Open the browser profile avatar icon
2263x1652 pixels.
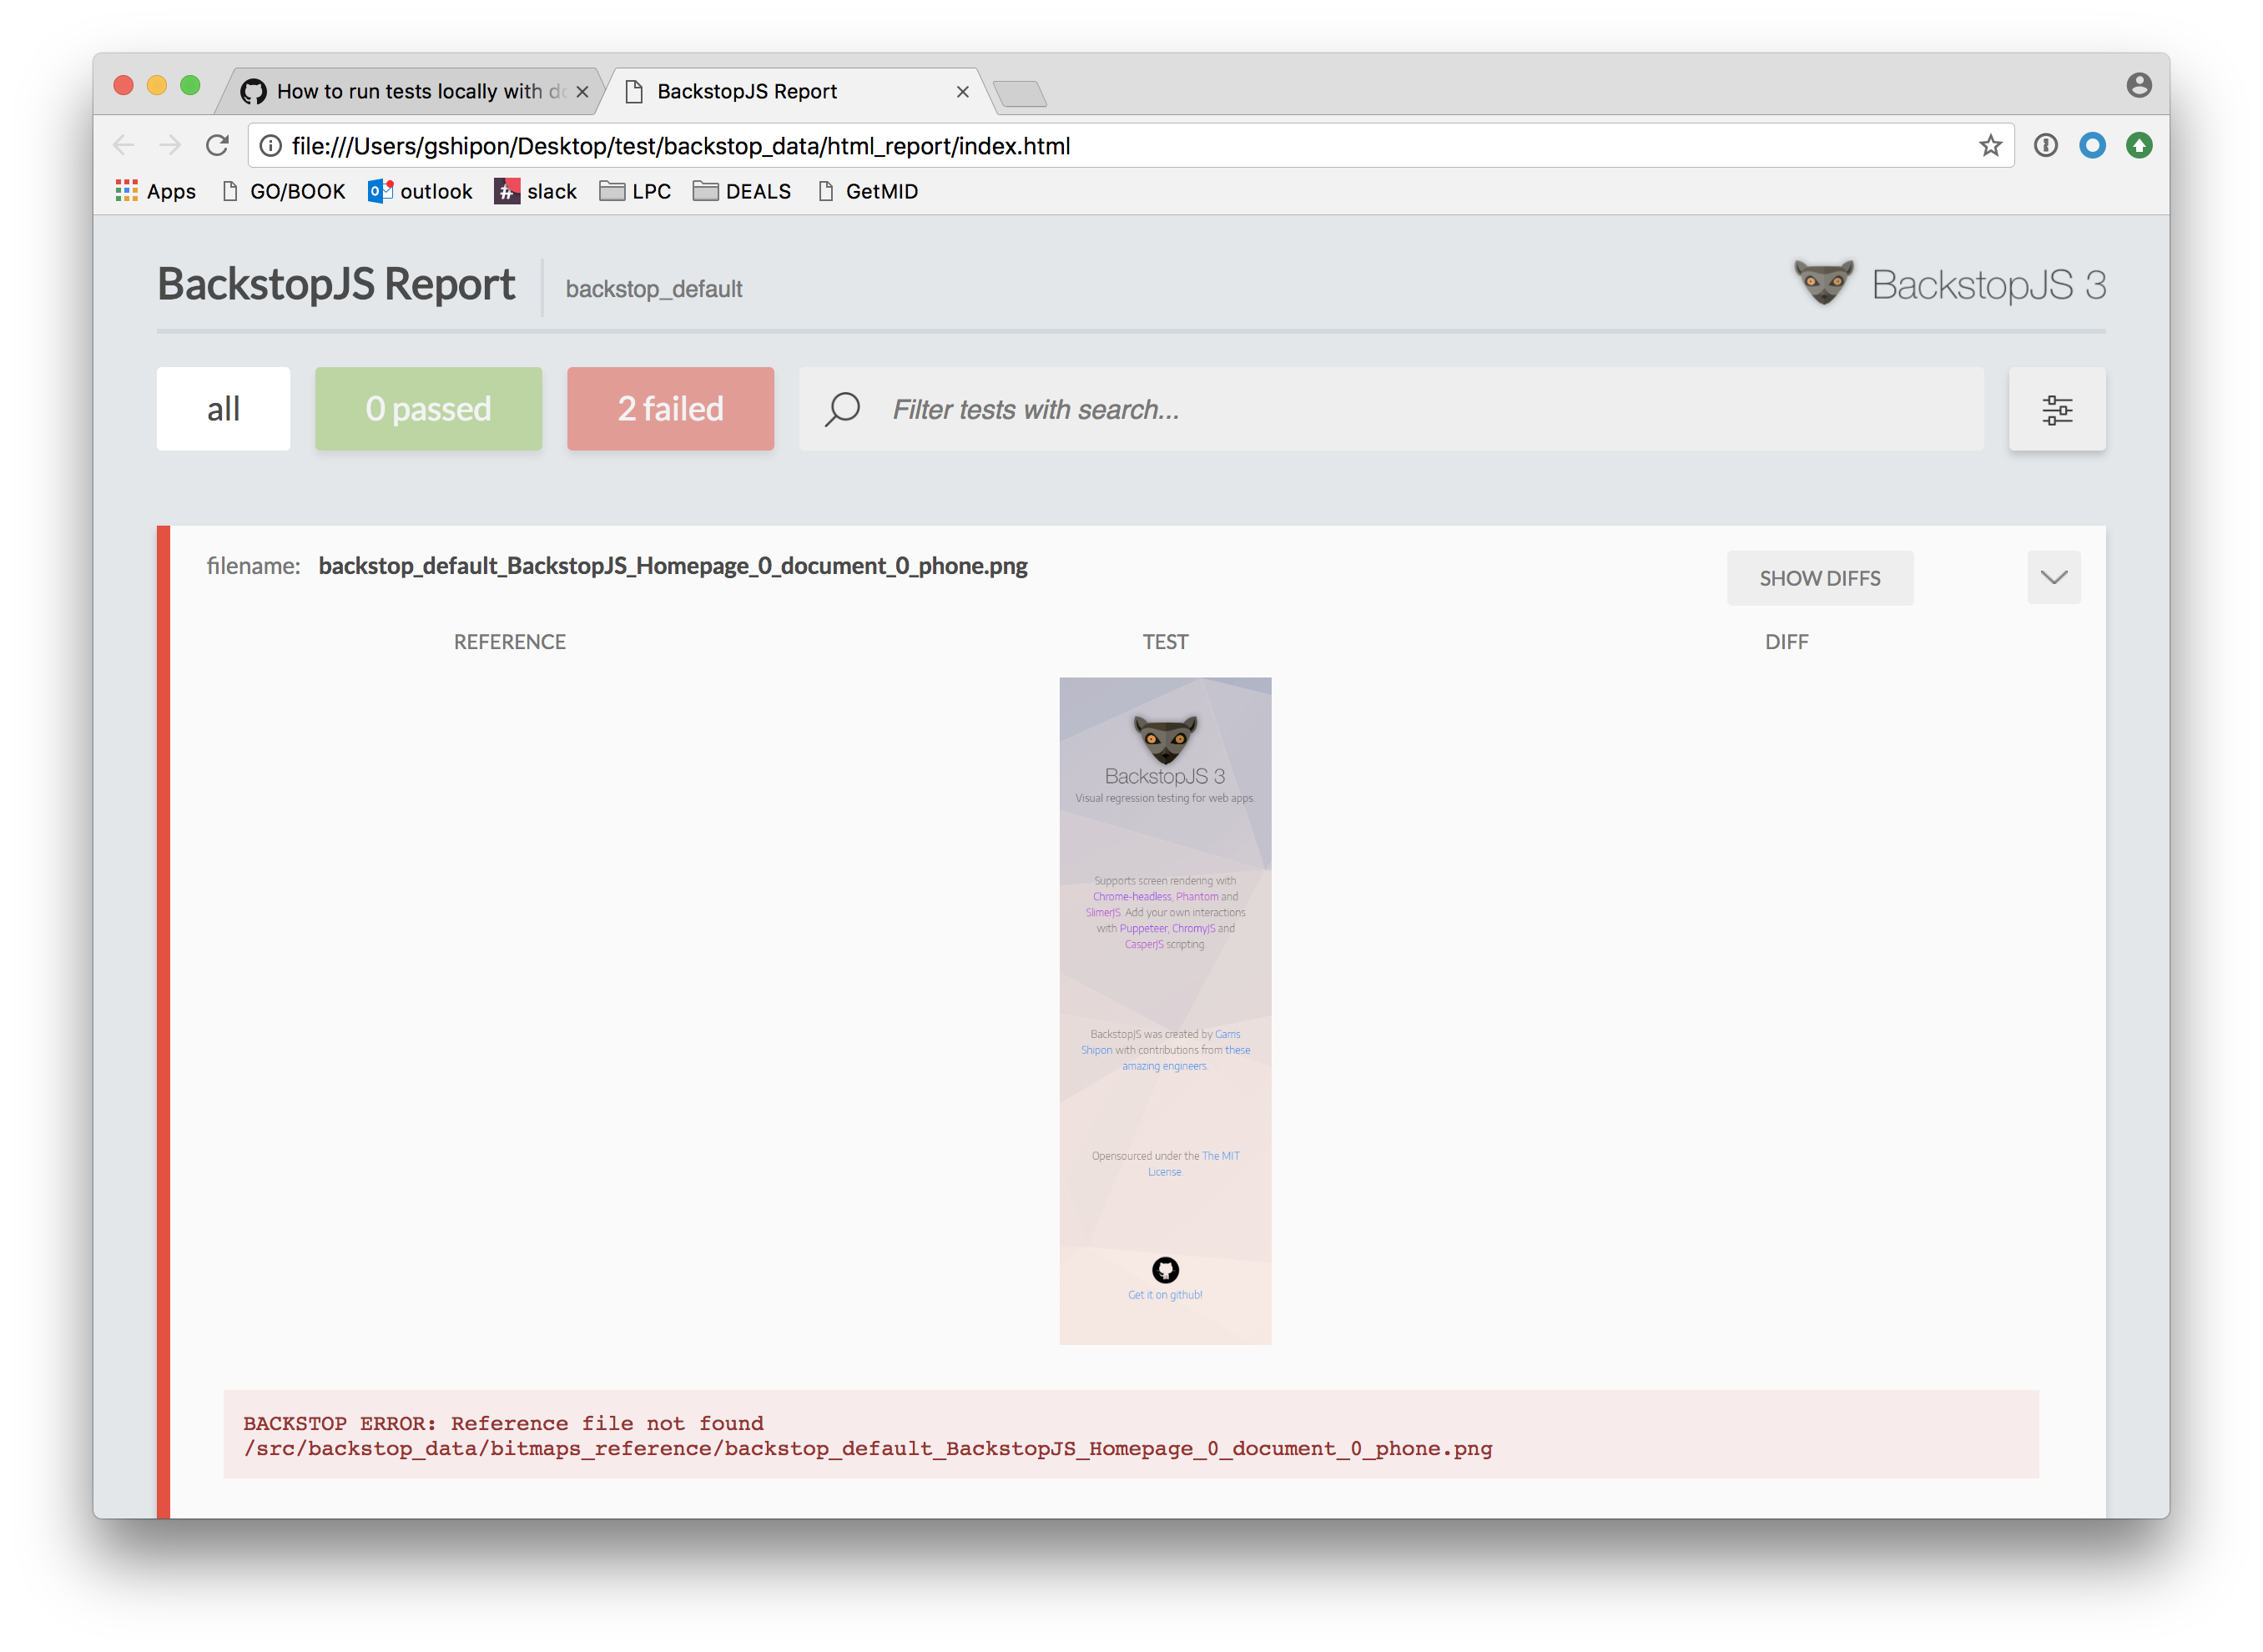2139,85
